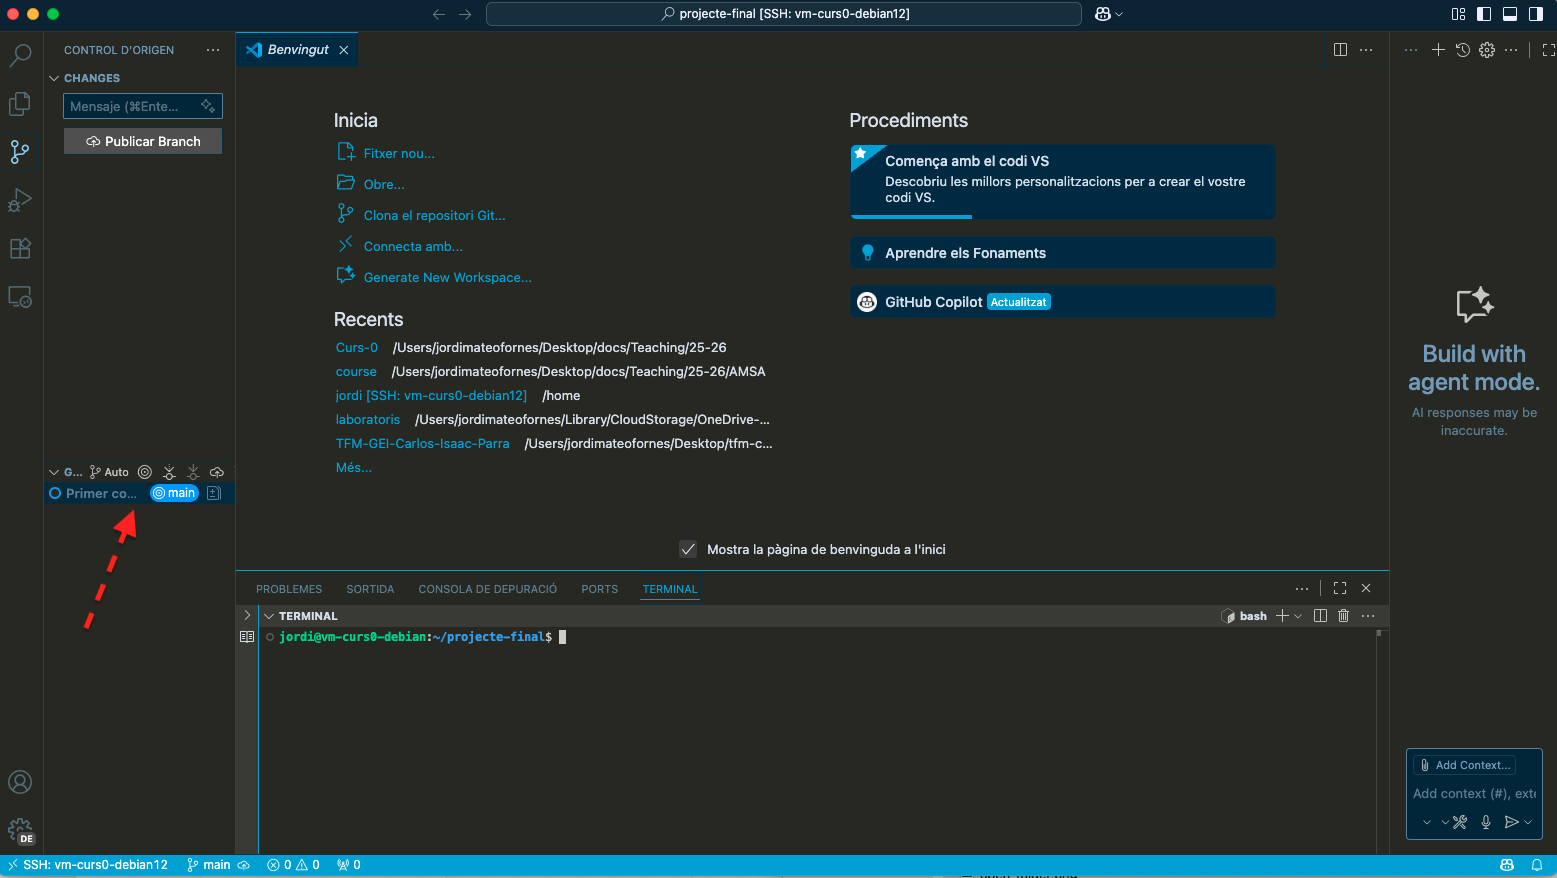Open Customize Layout in the title bar
Screen dimensions: 1557x878
[x=1458, y=14]
